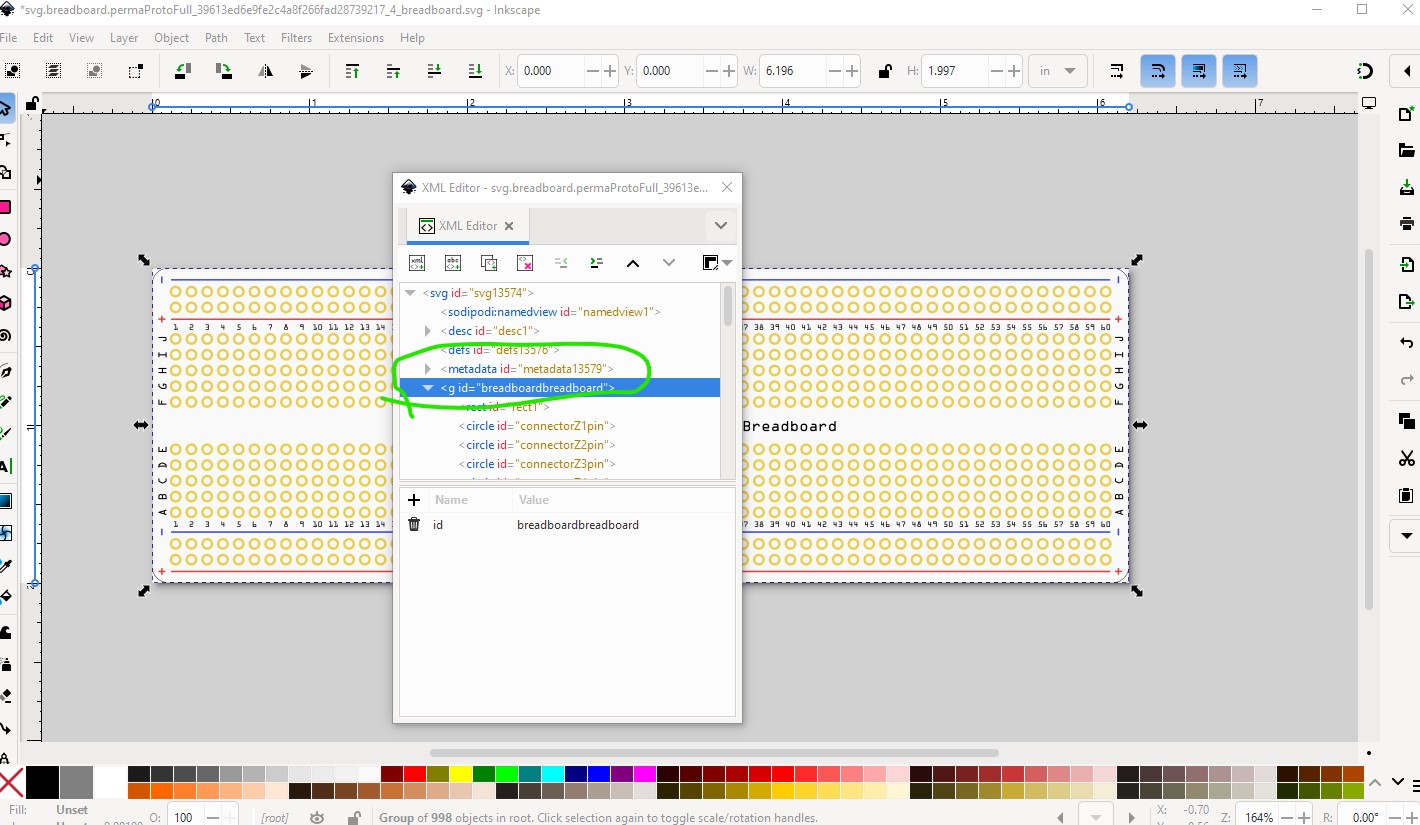
Task: Expand the metadata13579 node
Action: tap(428, 369)
